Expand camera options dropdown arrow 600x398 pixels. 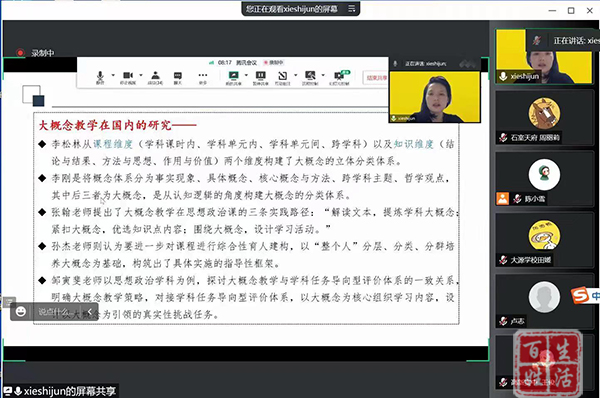click(x=141, y=75)
